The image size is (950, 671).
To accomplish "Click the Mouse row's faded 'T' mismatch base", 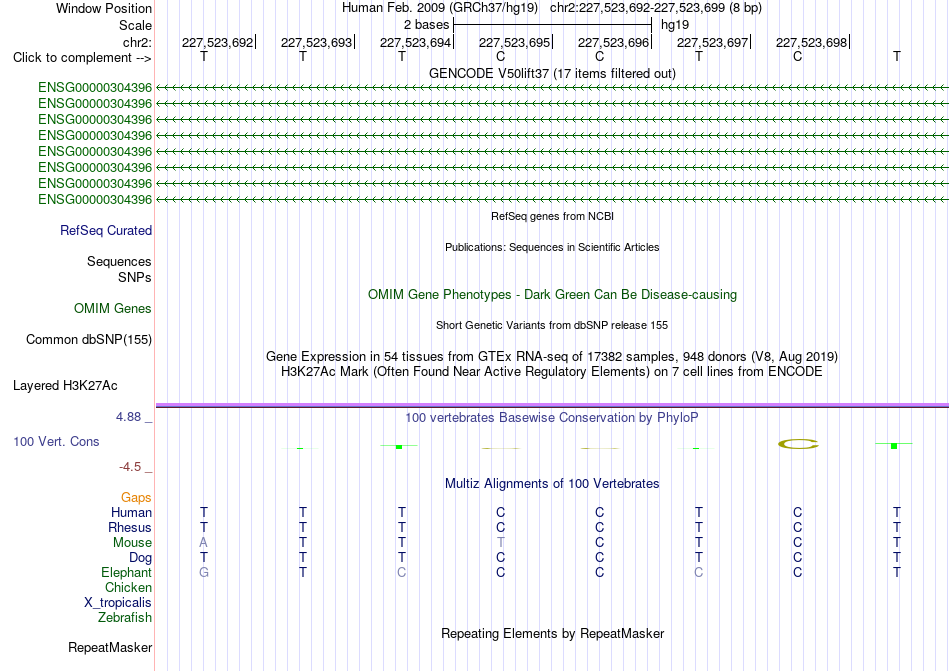I will (500, 543).
